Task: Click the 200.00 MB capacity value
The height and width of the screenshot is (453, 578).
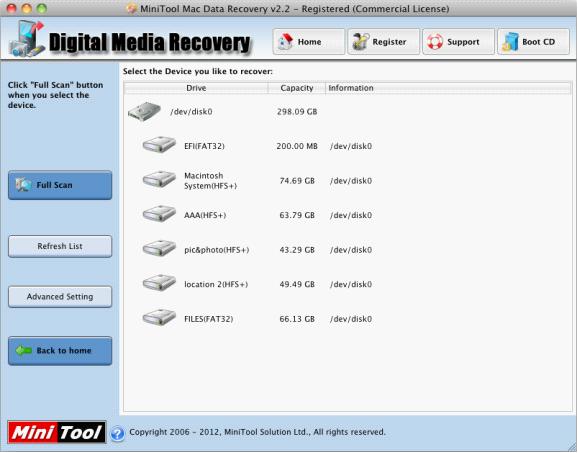Action: pyautogui.click(x=297, y=146)
